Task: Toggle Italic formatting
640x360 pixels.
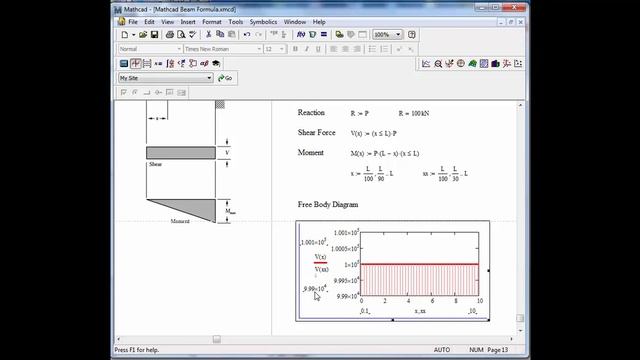Action: pyautogui.click(x=307, y=49)
